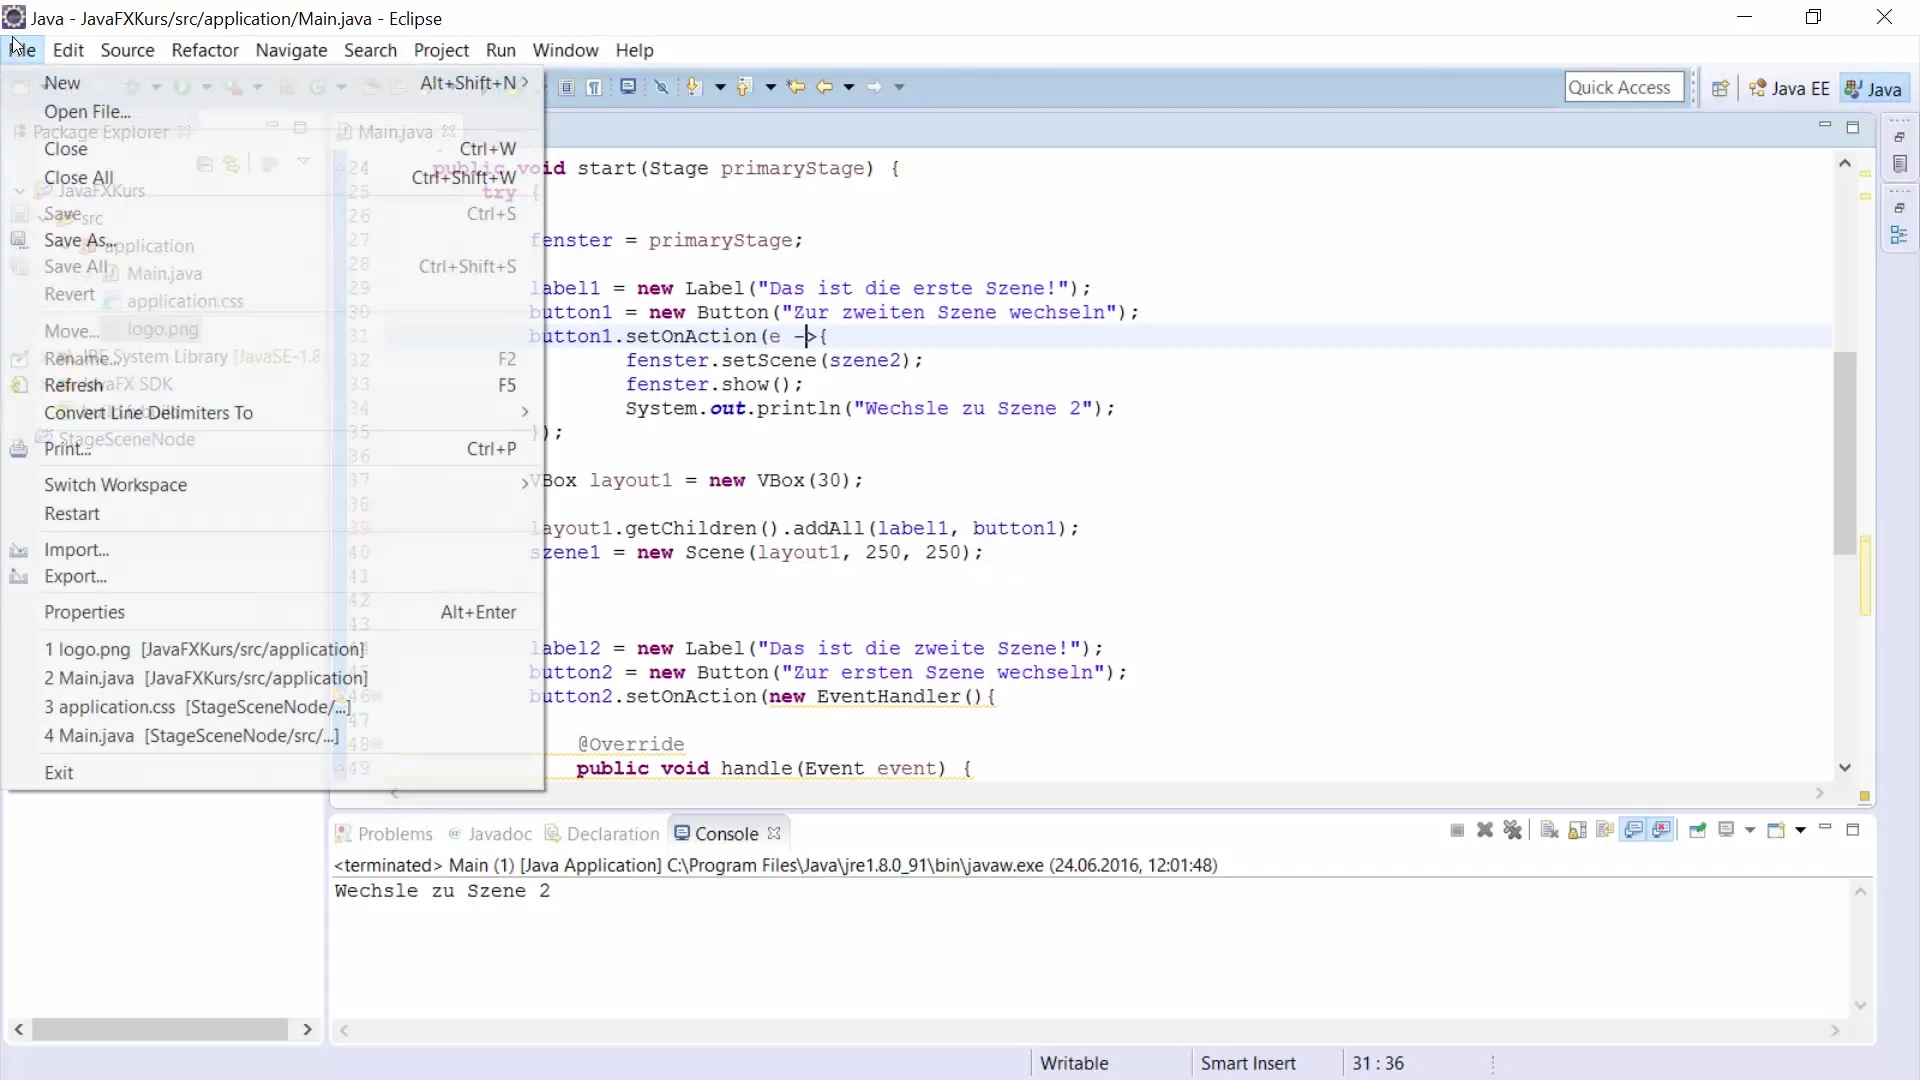Click the Terminate console button
Screen dimensions: 1920x1080
coord(1457,830)
